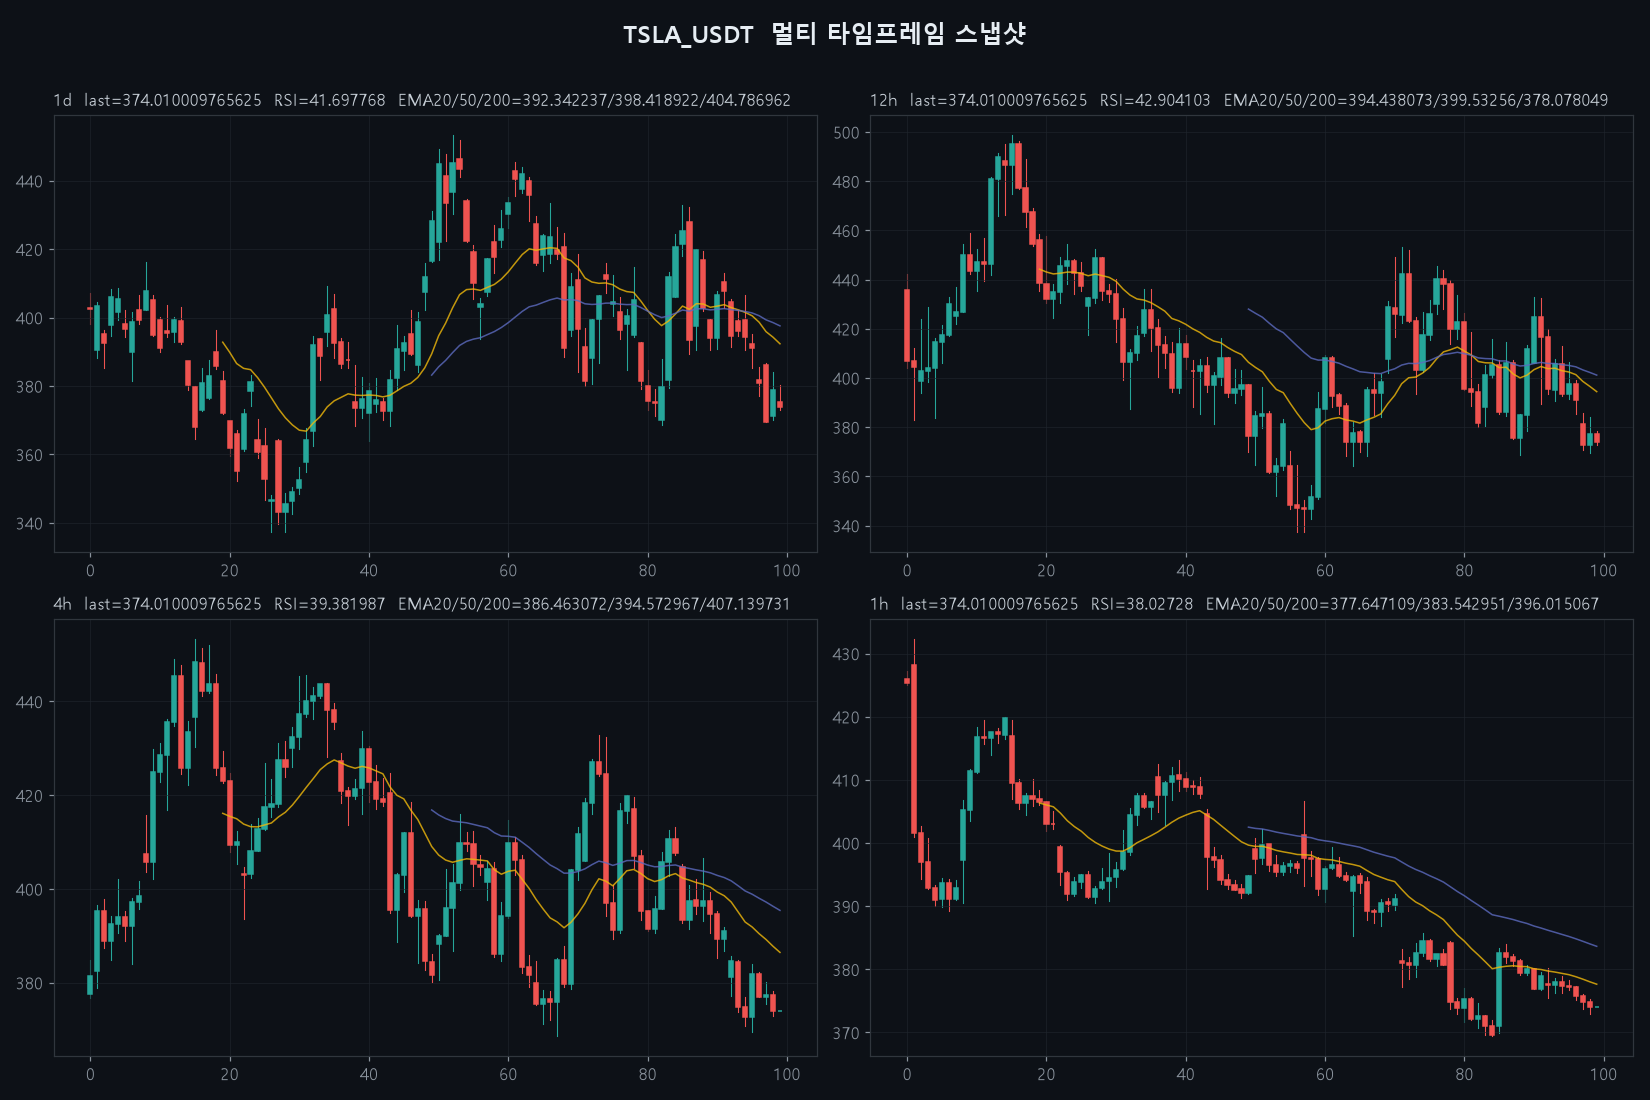Click the TSLA_USDT multi-timeframe snapshot title
Viewport: 1650px width, 1100px height.
(824, 34)
